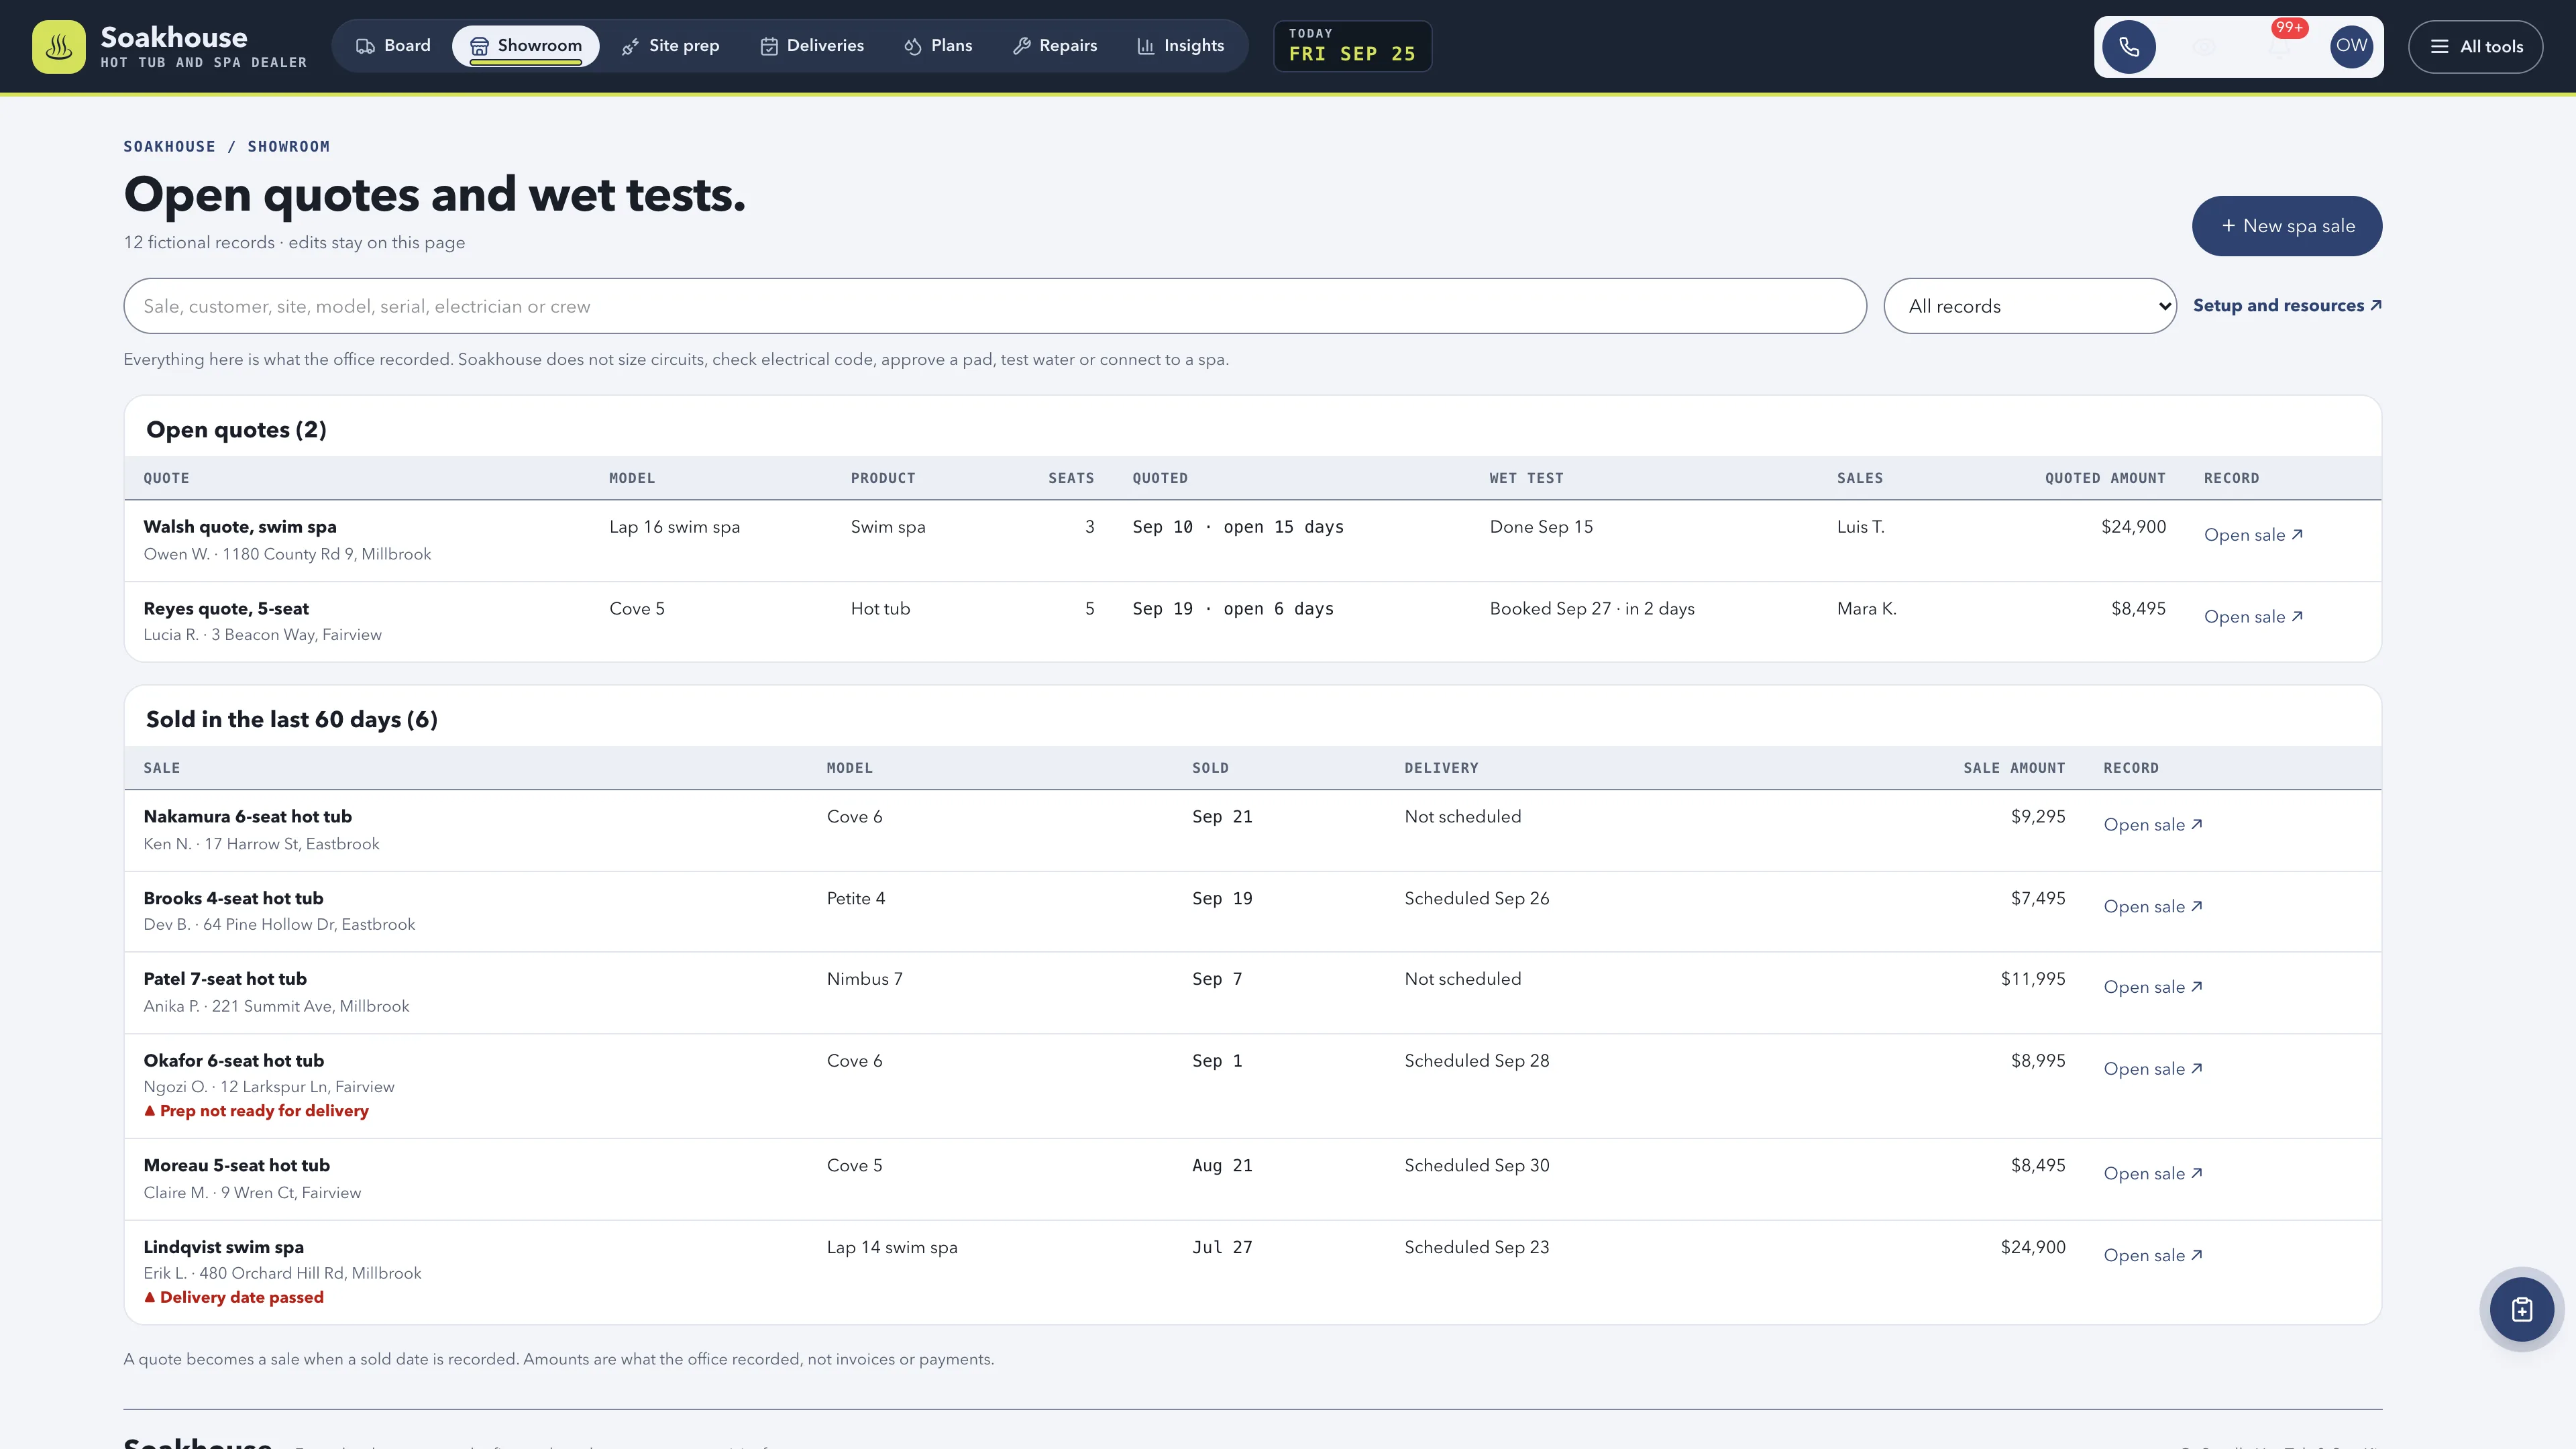Switch to the Board tab

click(x=394, y=46)
